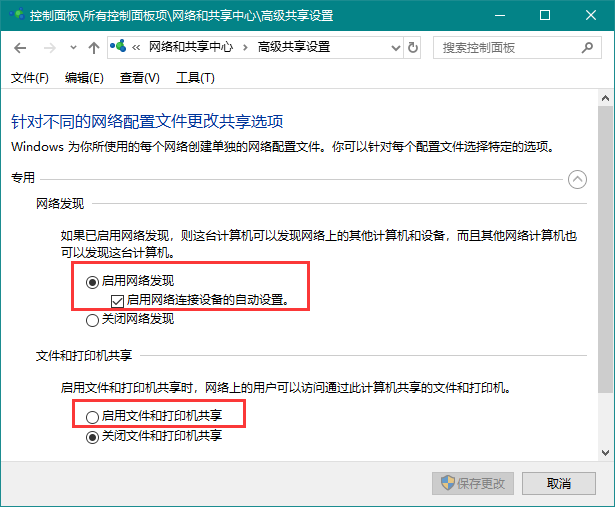The image size is (615, 507).
Task: Click scrollbar down arrow
Action: point(605,453)
